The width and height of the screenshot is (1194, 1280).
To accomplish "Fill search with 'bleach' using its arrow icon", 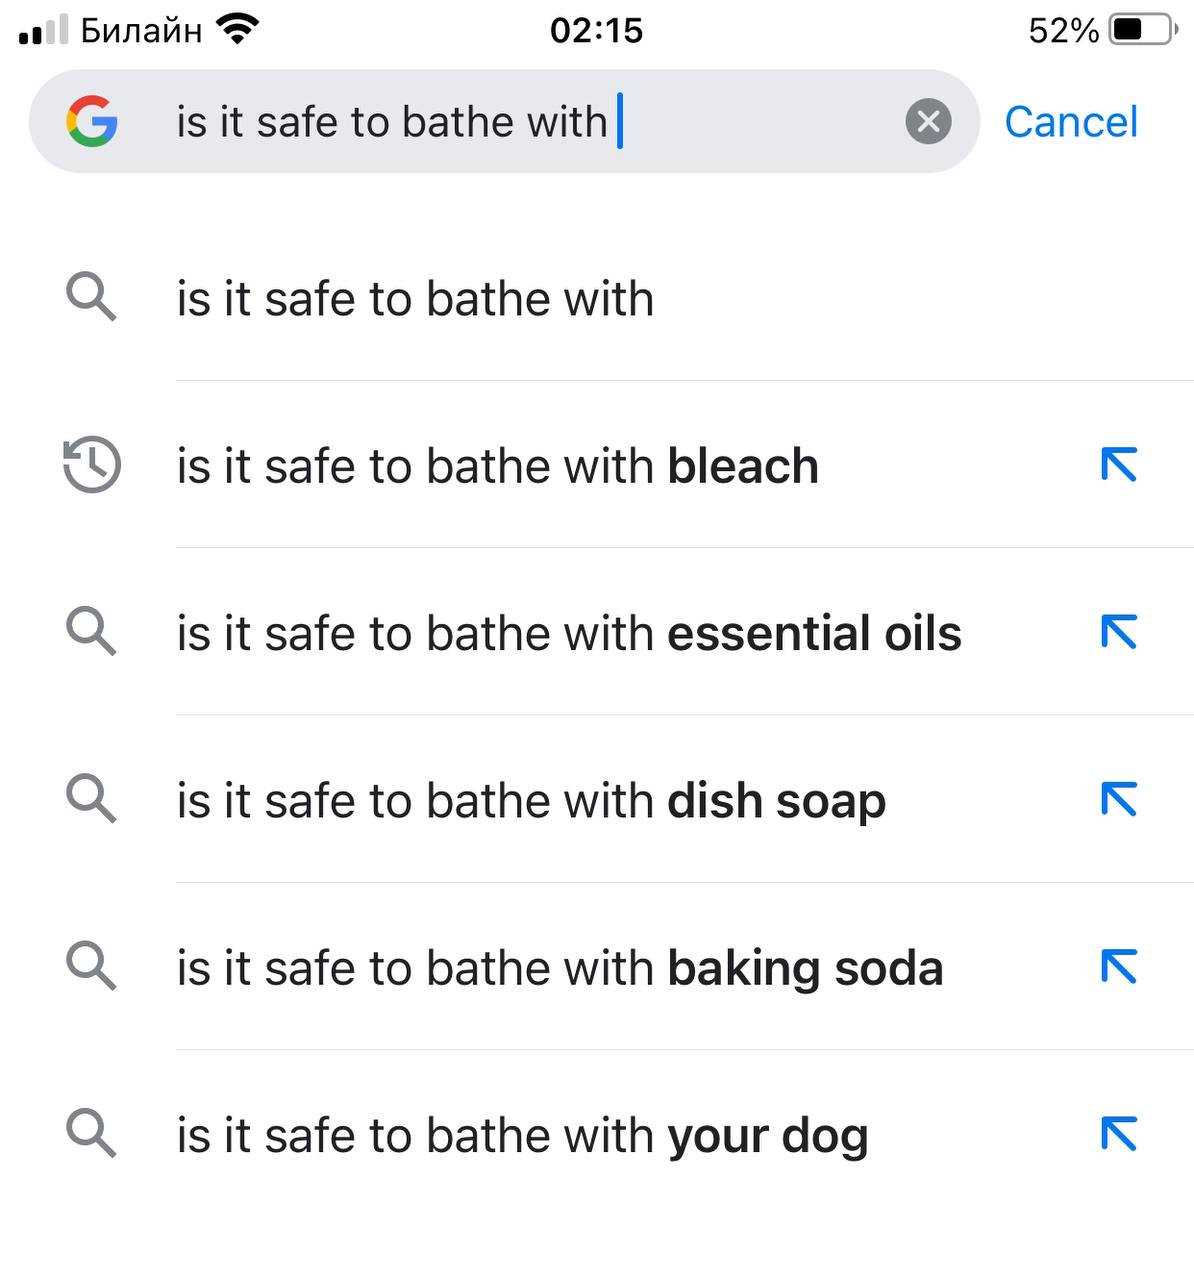I will pos(1119,464).
